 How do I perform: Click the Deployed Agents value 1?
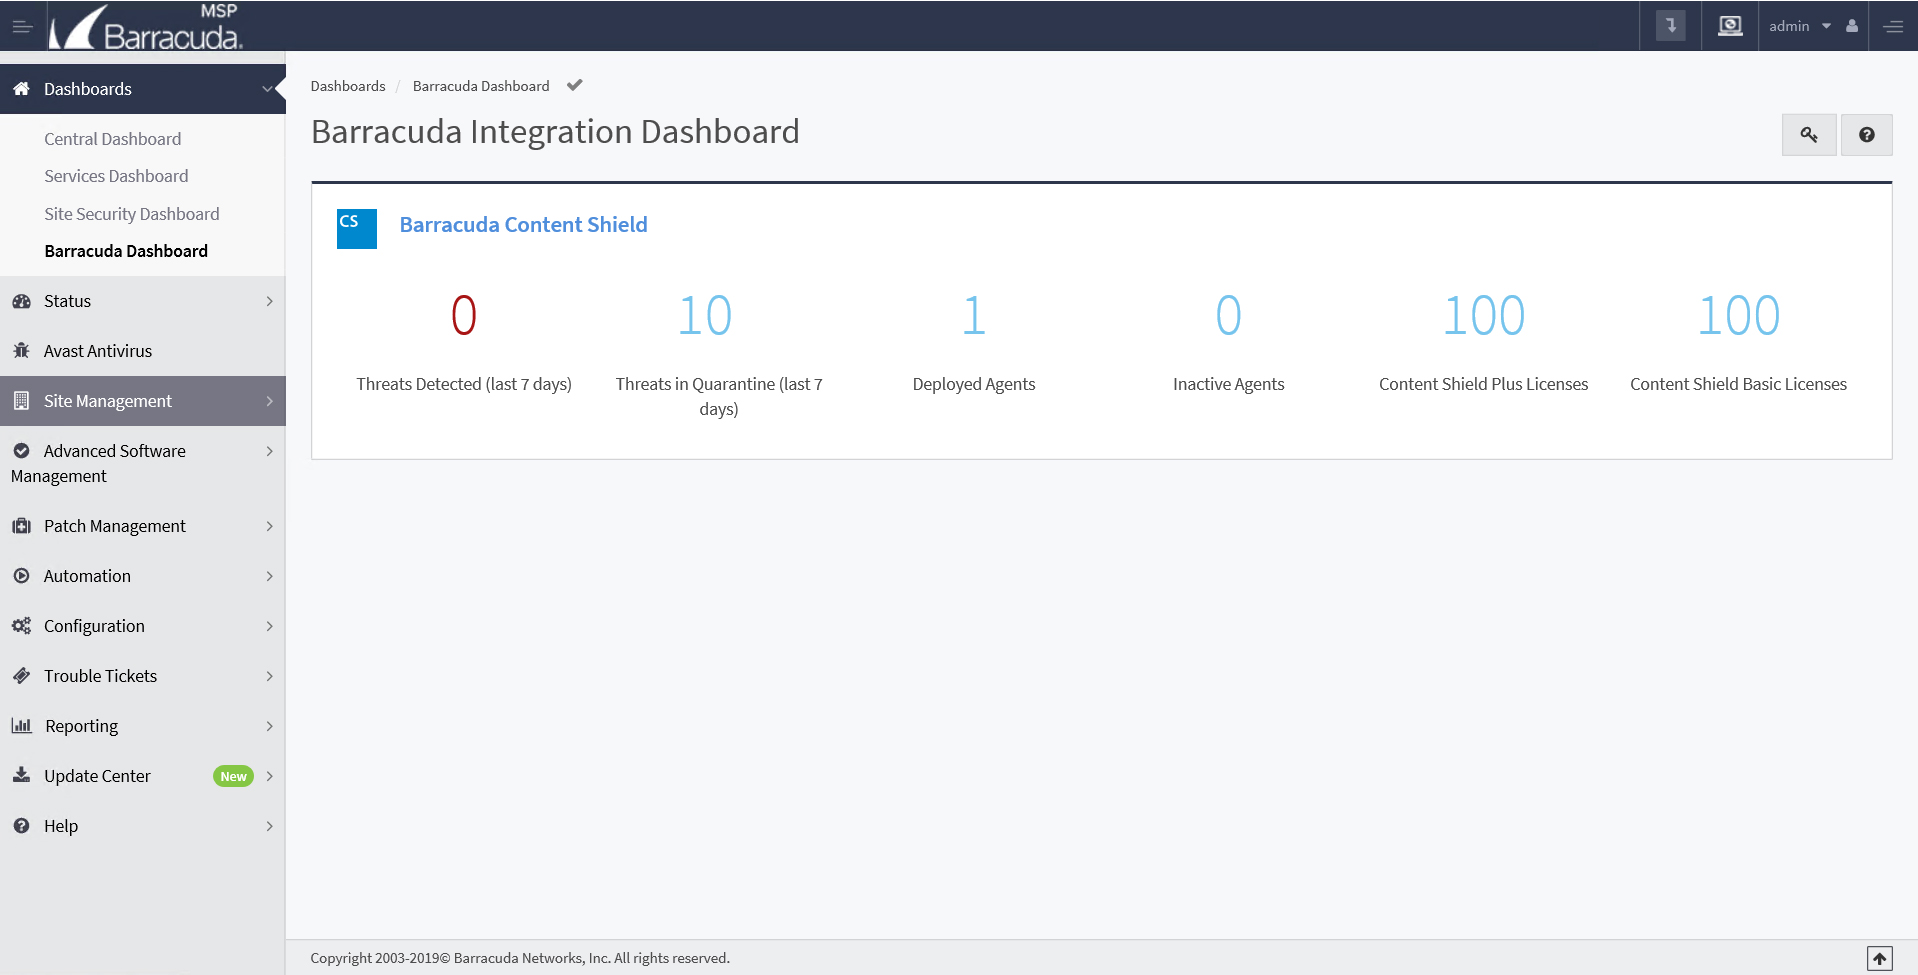[x=974, y=315]
